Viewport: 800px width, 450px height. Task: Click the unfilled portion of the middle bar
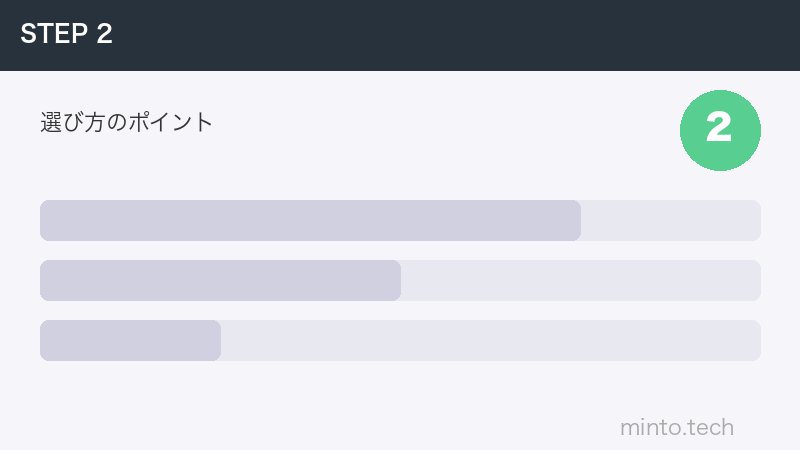pyautogui.click(x=580, y=281)
